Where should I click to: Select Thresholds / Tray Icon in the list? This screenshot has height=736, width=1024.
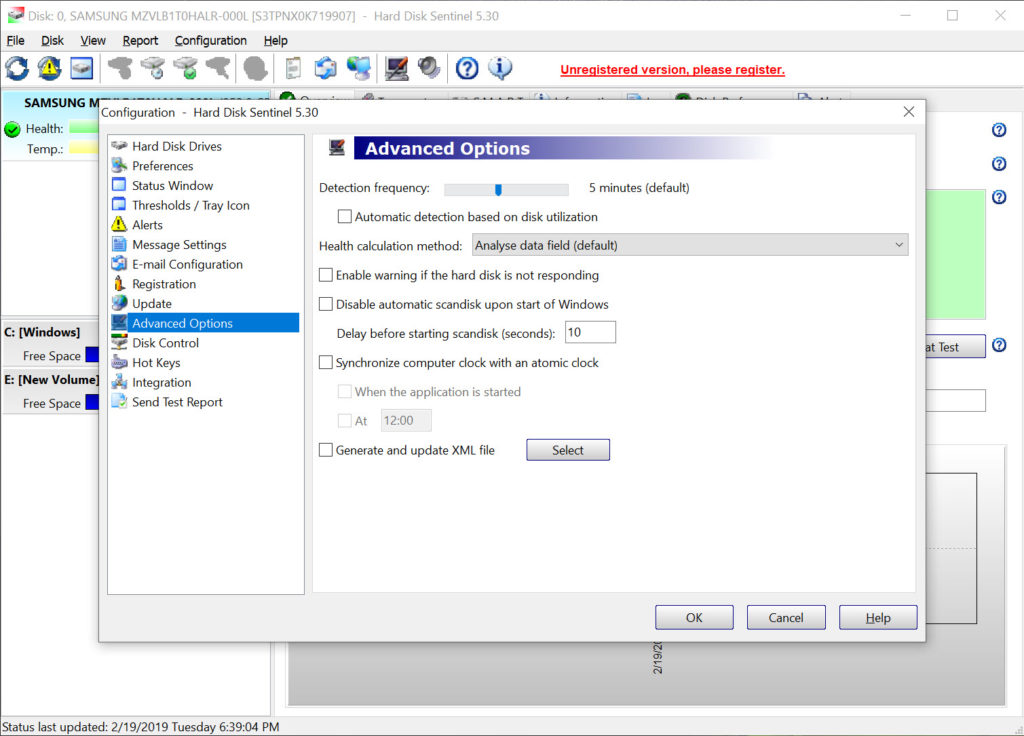pos(191,205)
